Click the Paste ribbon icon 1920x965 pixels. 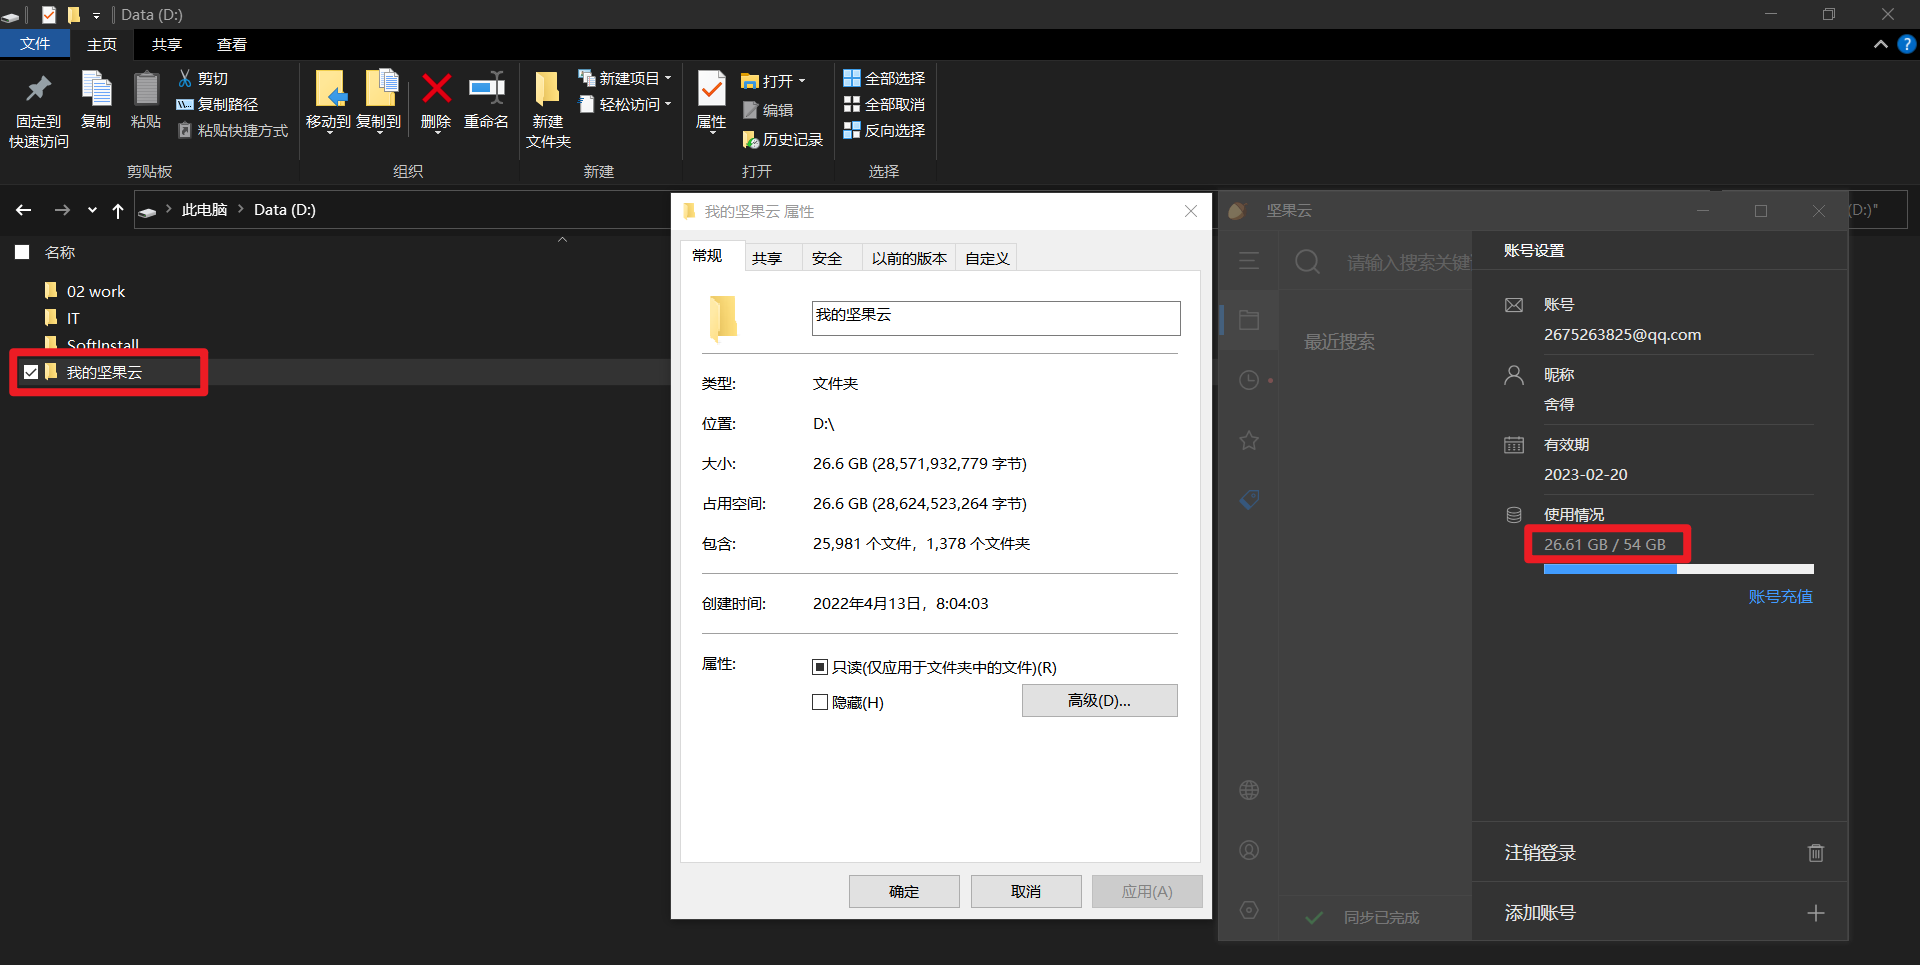[145, 100]
